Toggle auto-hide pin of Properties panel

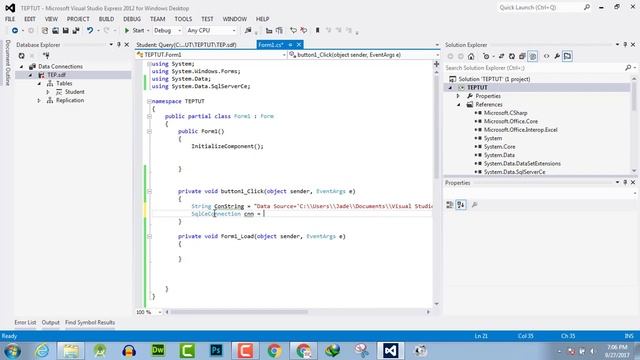[625, 182]
